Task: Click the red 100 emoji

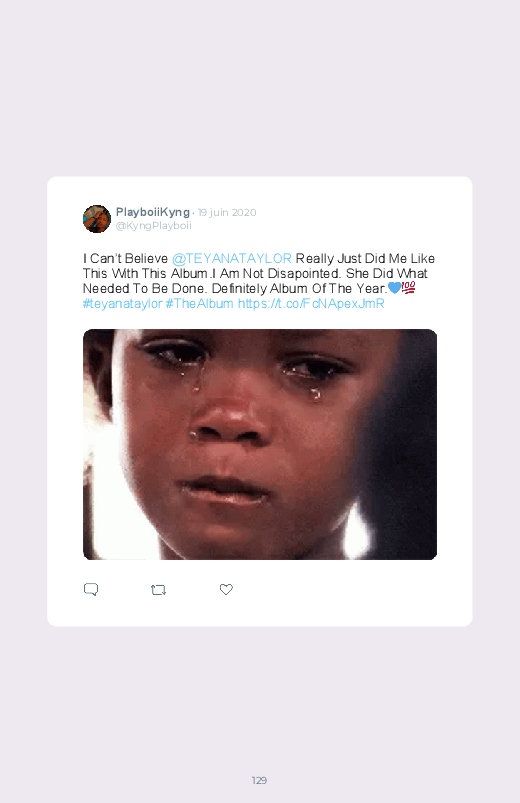Action: (x=408, y=288)
